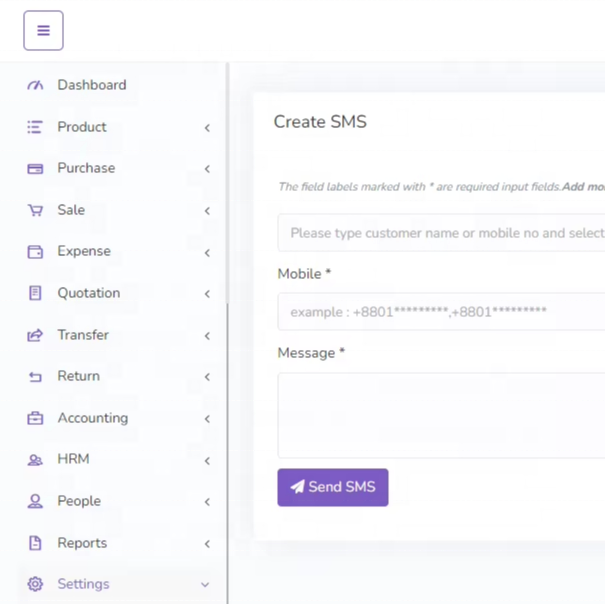Click the customer name search field

click(x=441, y=233)
